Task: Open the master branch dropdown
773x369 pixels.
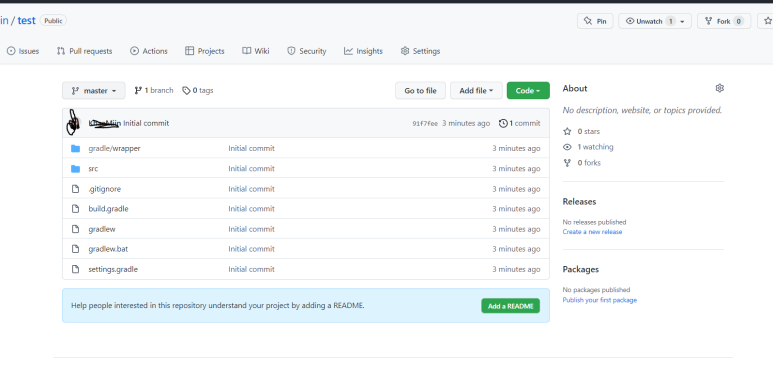Action: point(94,91)
